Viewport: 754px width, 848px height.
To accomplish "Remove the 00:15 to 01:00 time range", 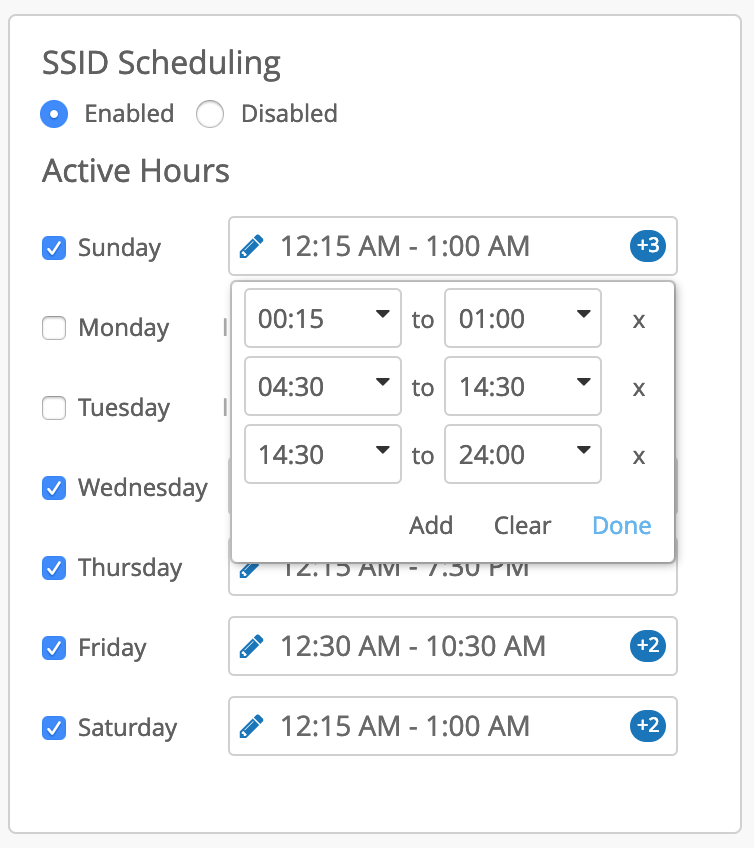I will point(639,320).
